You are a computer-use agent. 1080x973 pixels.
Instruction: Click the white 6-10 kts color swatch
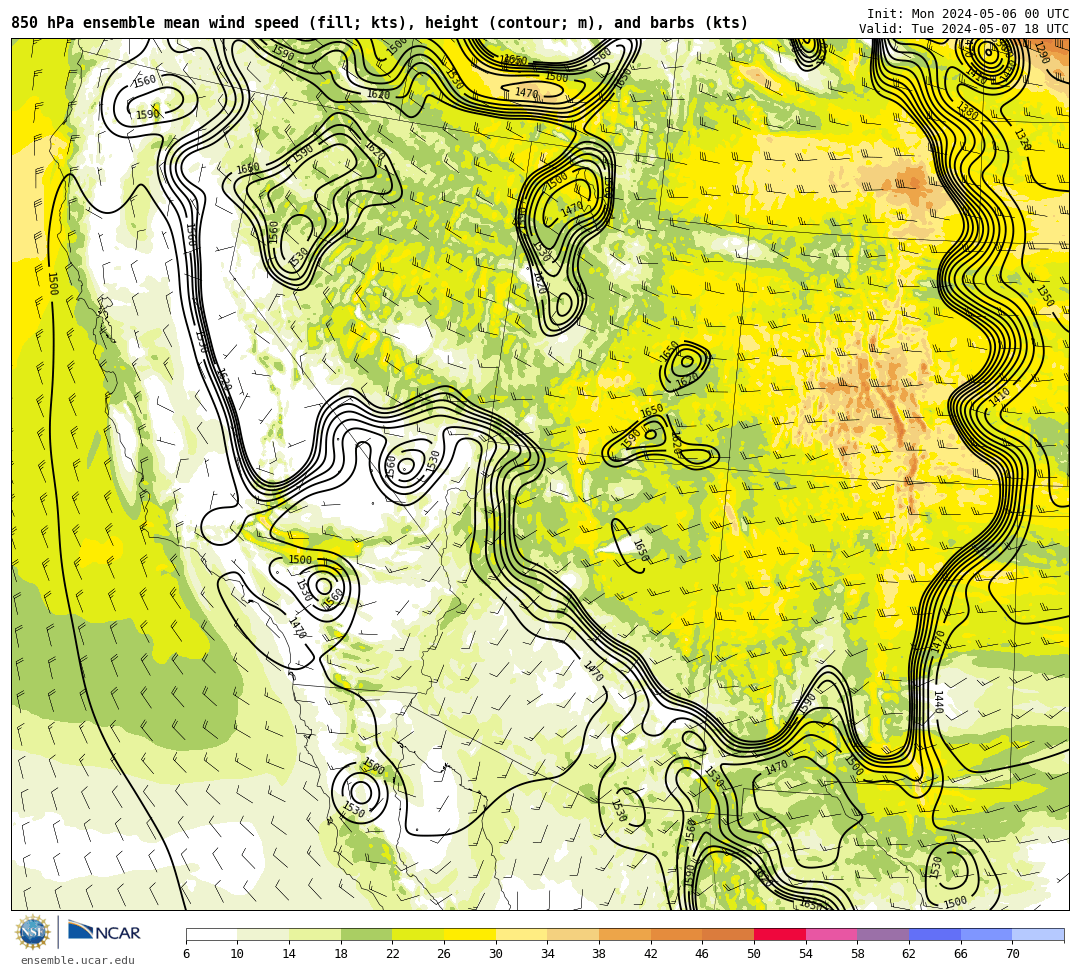click(212, 934)
